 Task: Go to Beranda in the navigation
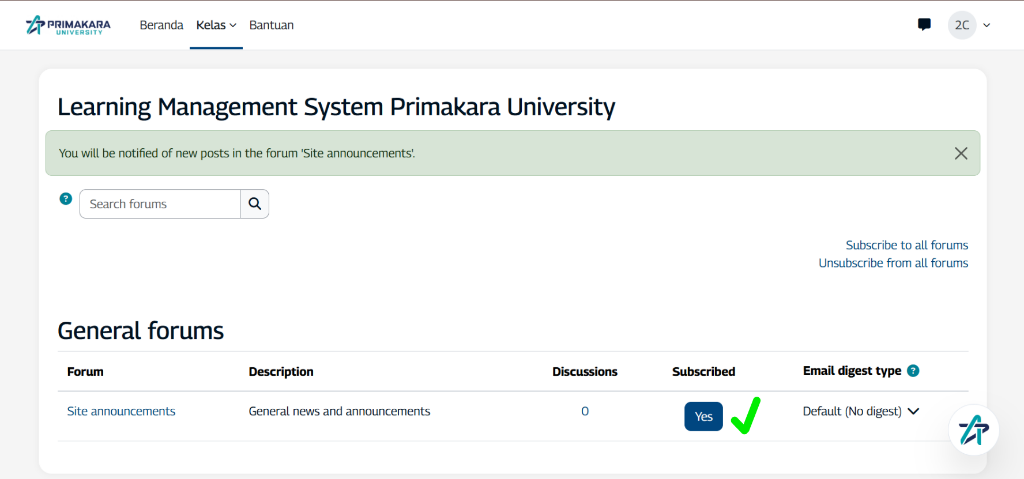161,25
